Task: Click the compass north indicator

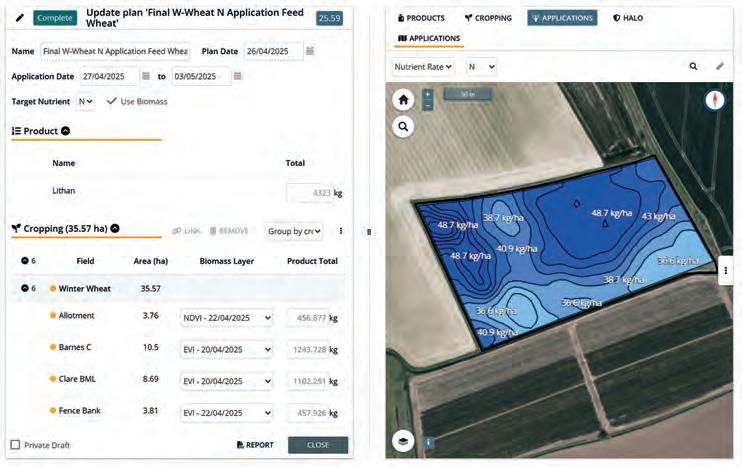Action: [715, 100]
